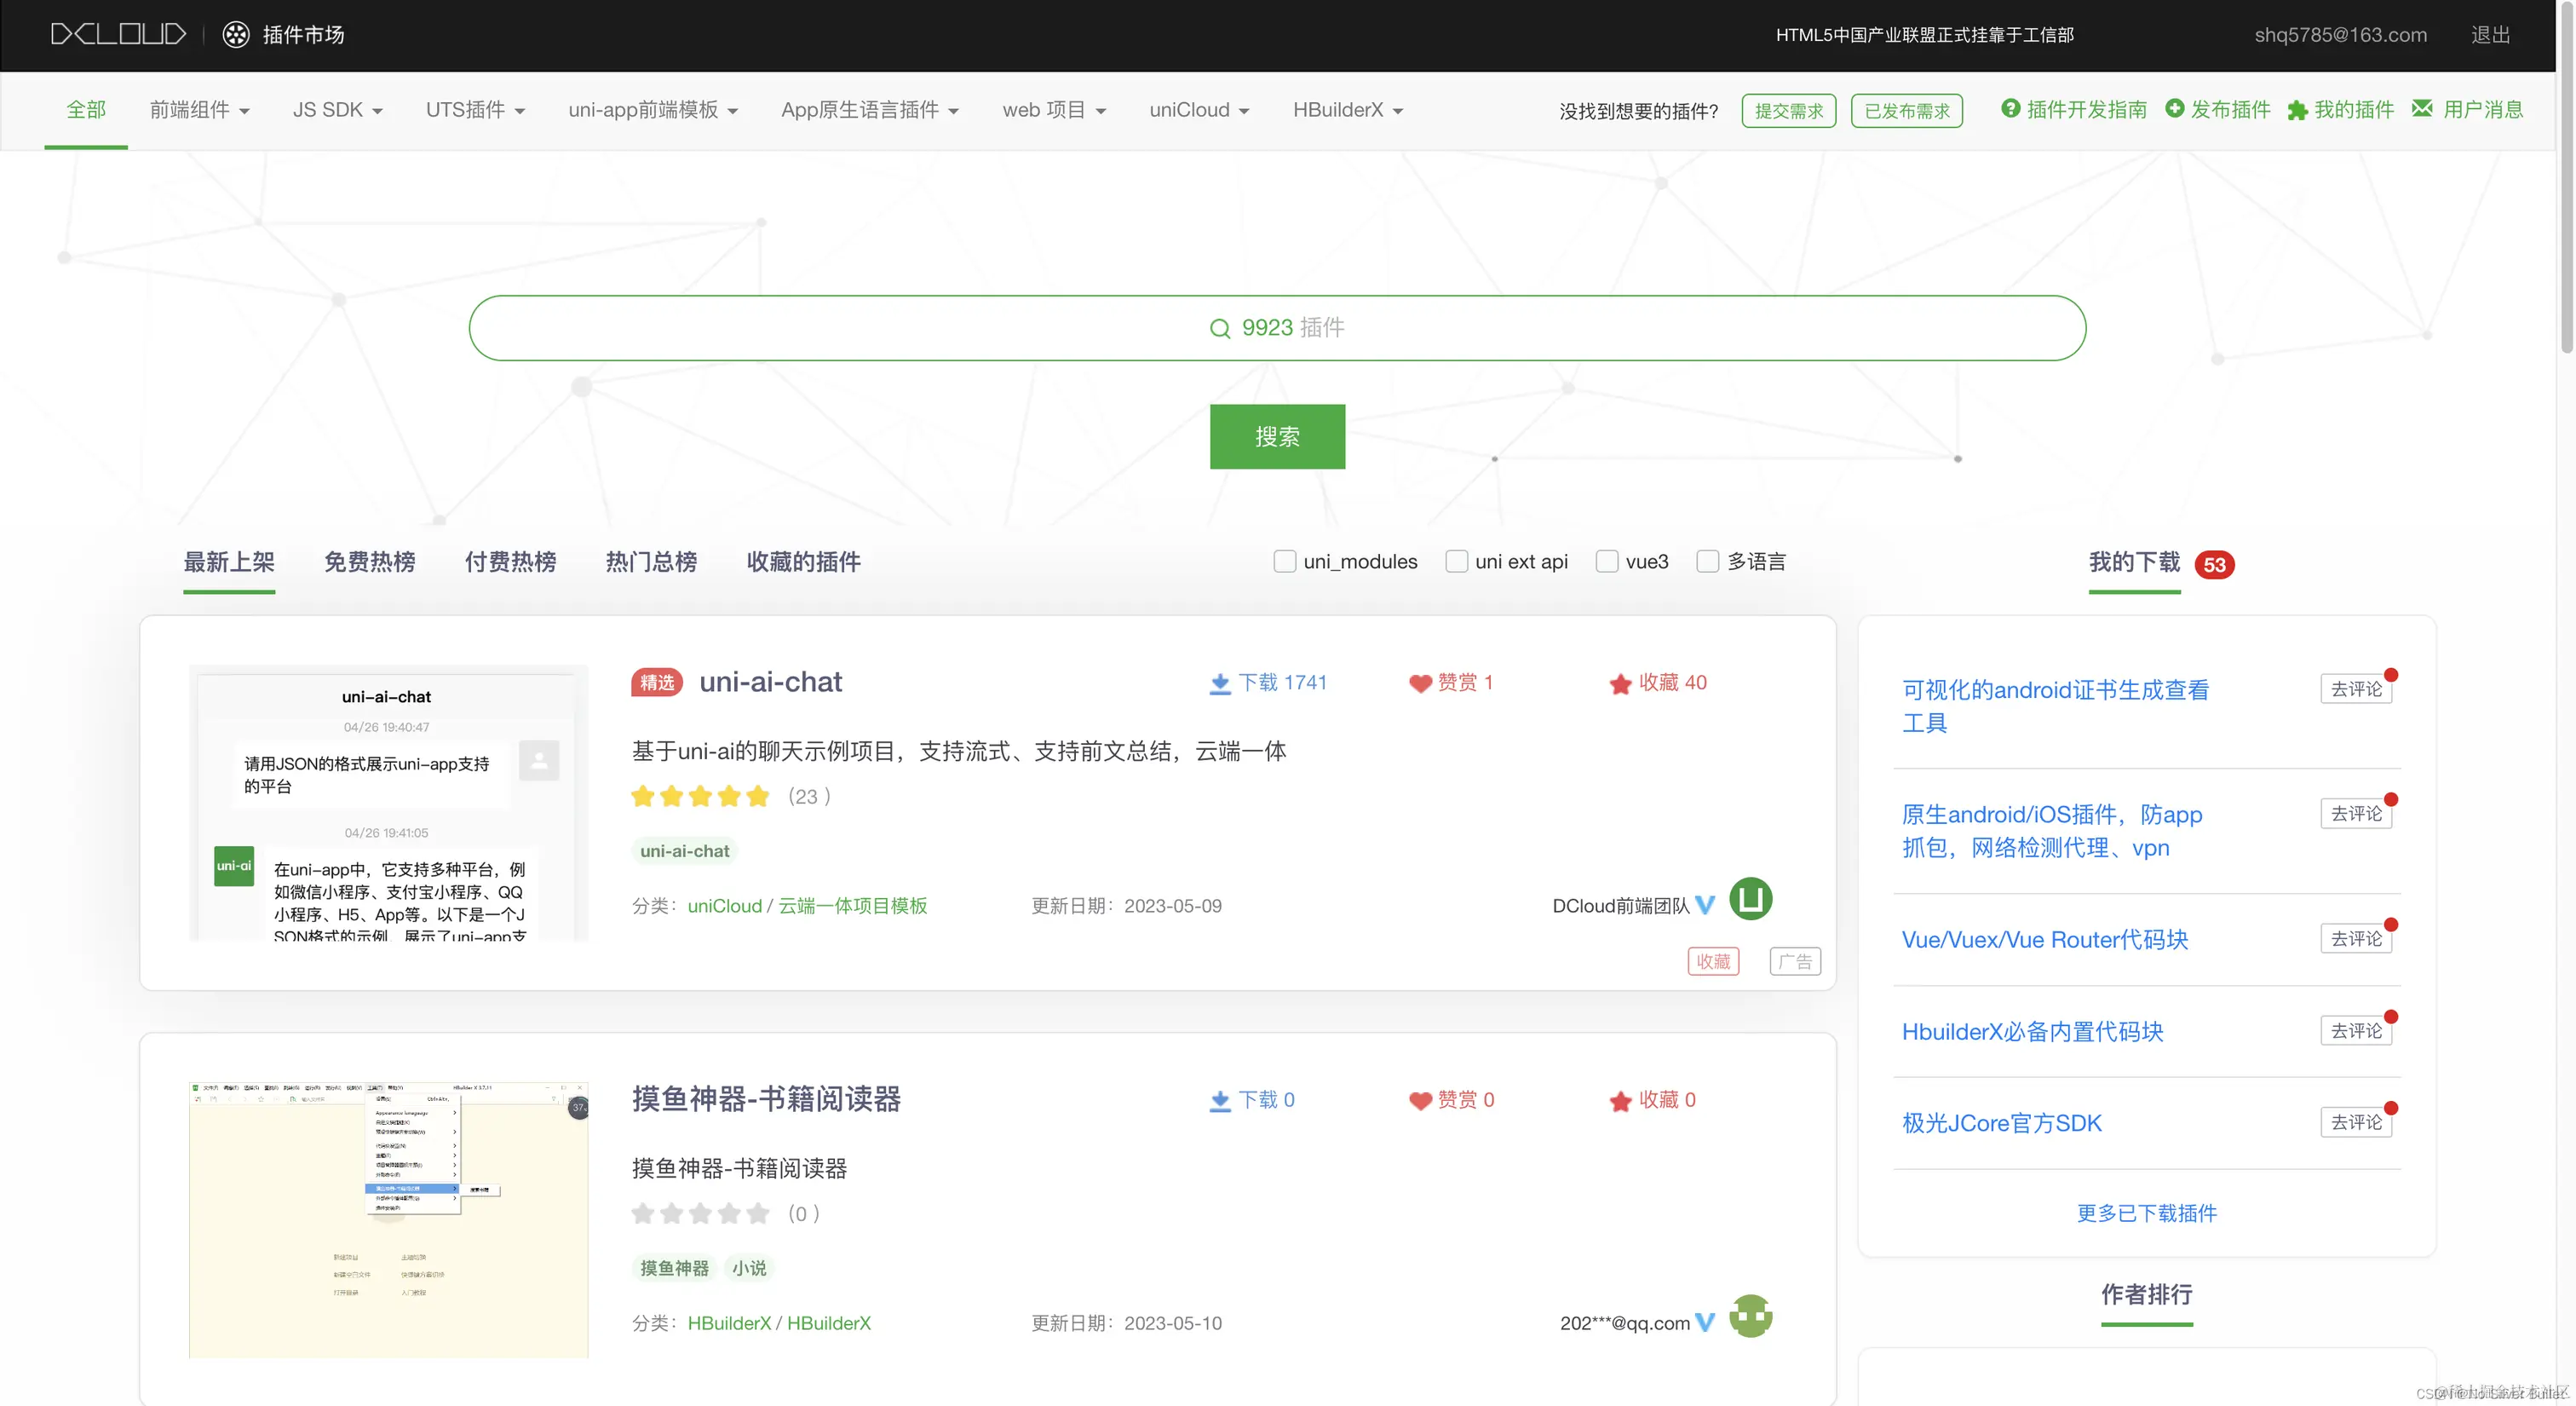Open 可视化的android证书生成查看工具 link
2576x1406 pixels.
(x=2055, y=706)
